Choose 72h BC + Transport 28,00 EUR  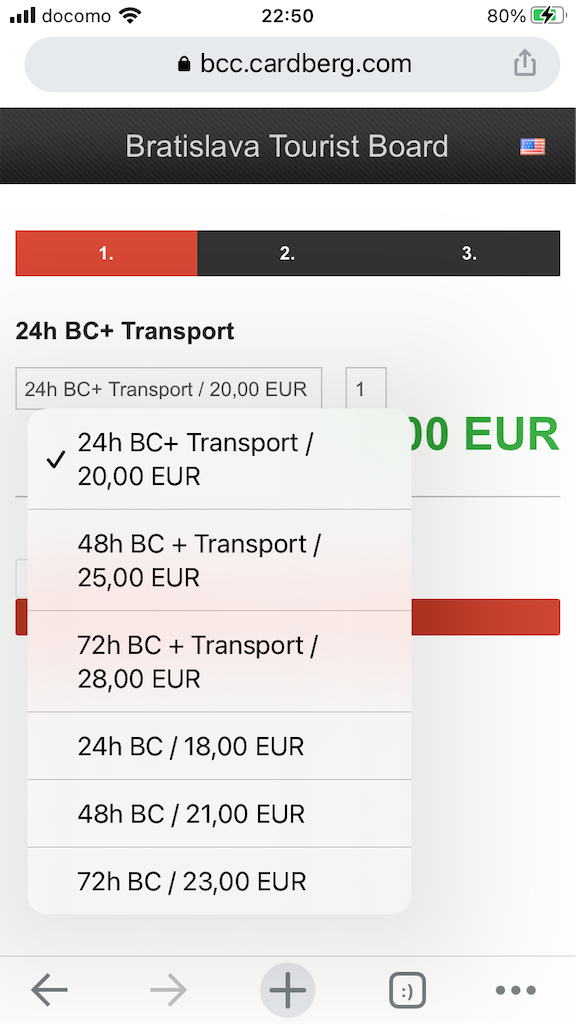tap(219, 662)
